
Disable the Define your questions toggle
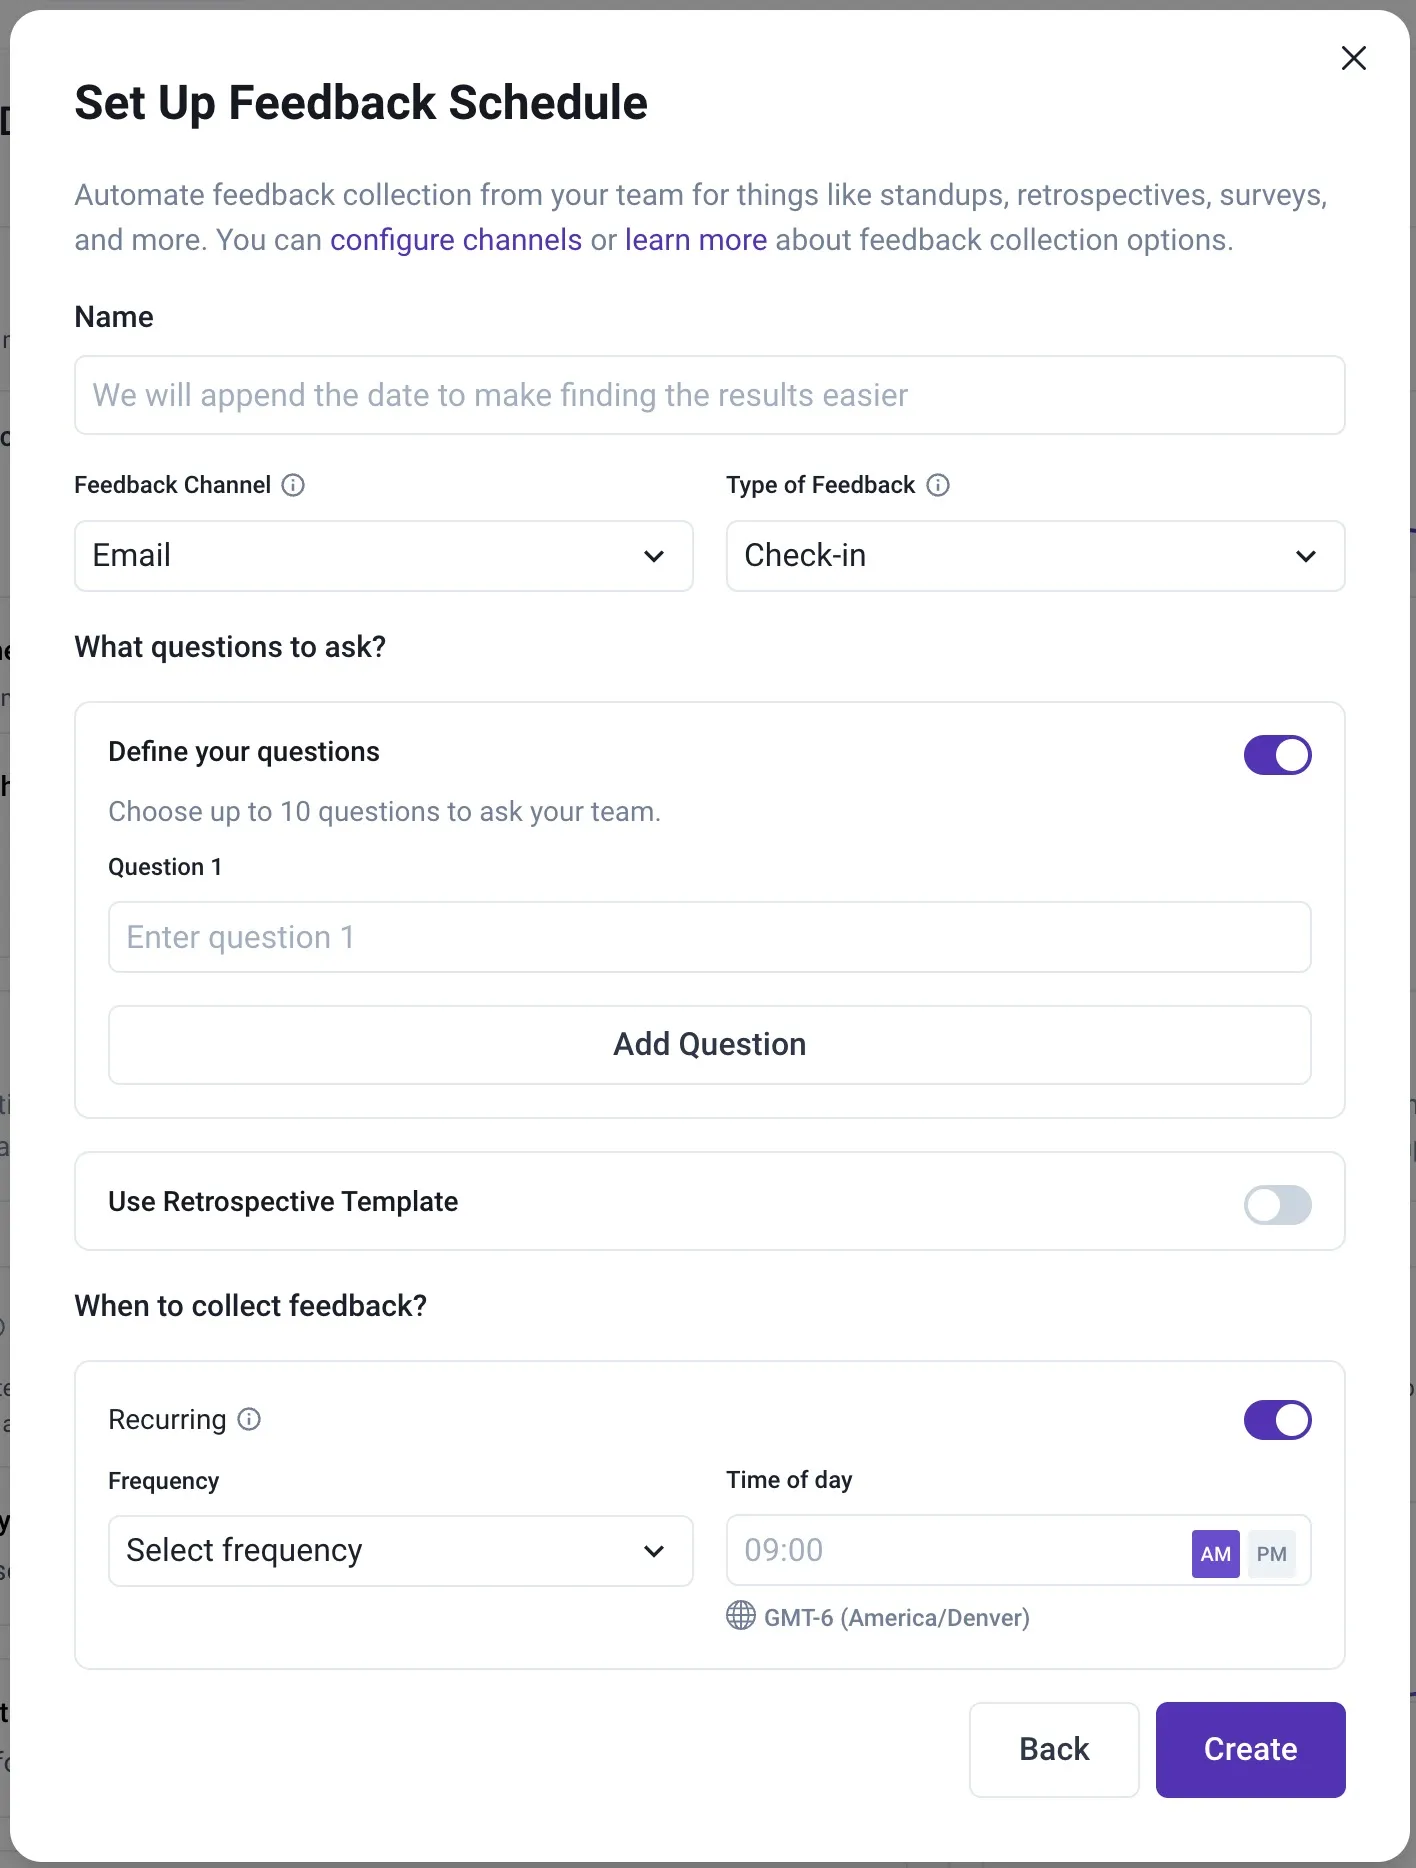(1277, 755)
